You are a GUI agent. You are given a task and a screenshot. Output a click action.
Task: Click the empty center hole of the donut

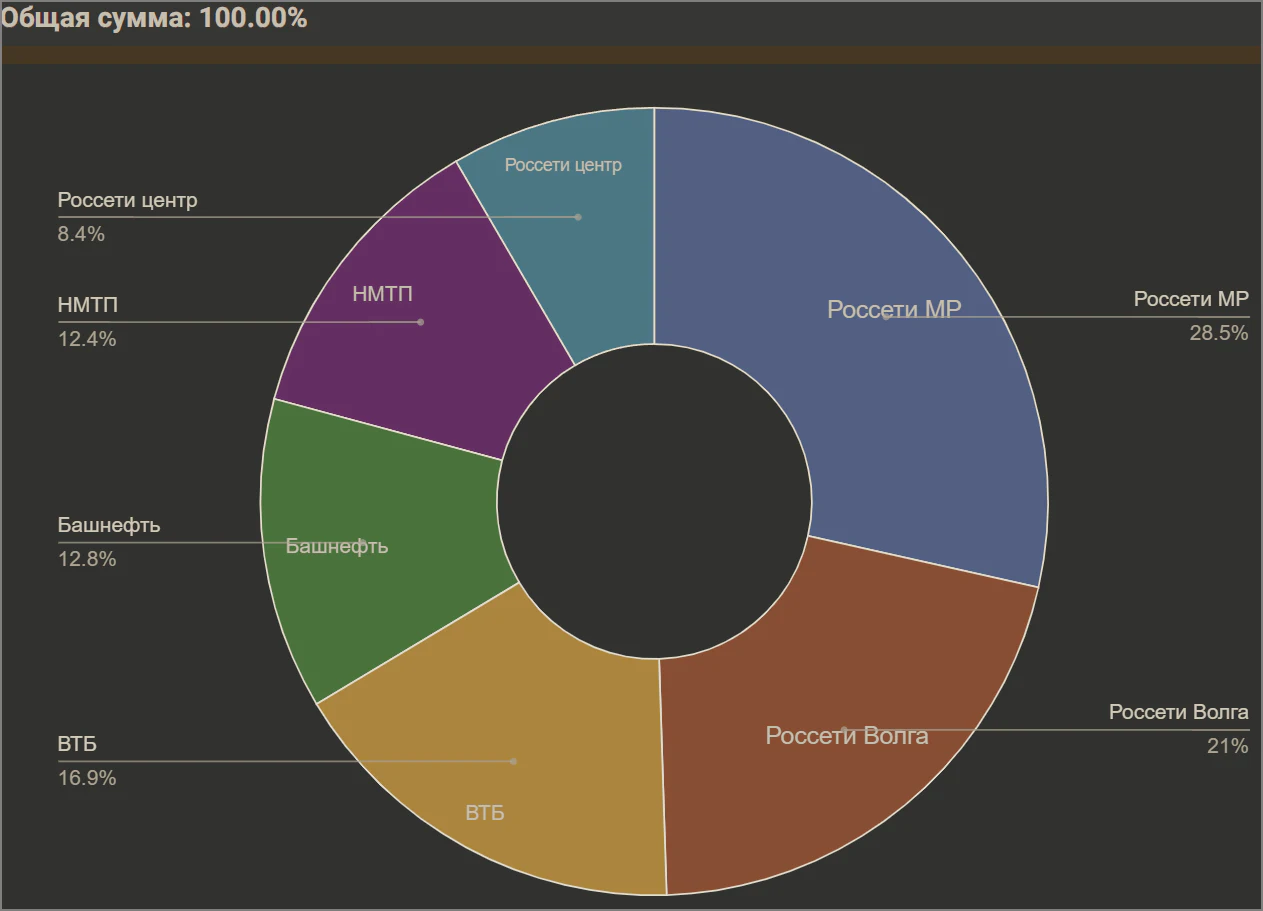coord(654,500)
